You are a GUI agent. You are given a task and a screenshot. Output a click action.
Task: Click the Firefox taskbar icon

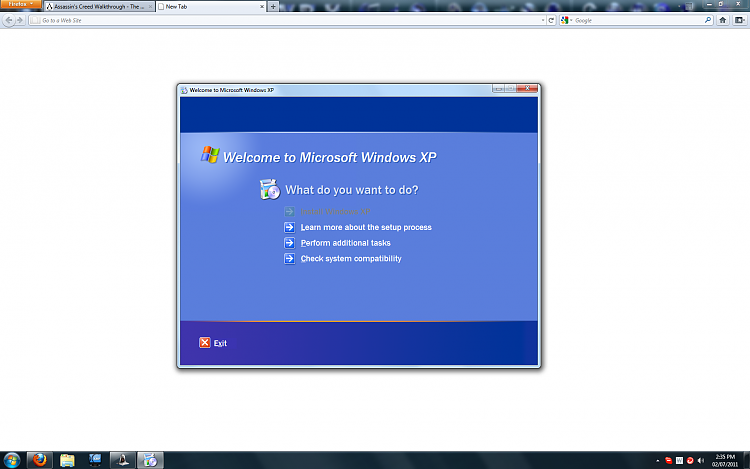click(x=40, y=460)
